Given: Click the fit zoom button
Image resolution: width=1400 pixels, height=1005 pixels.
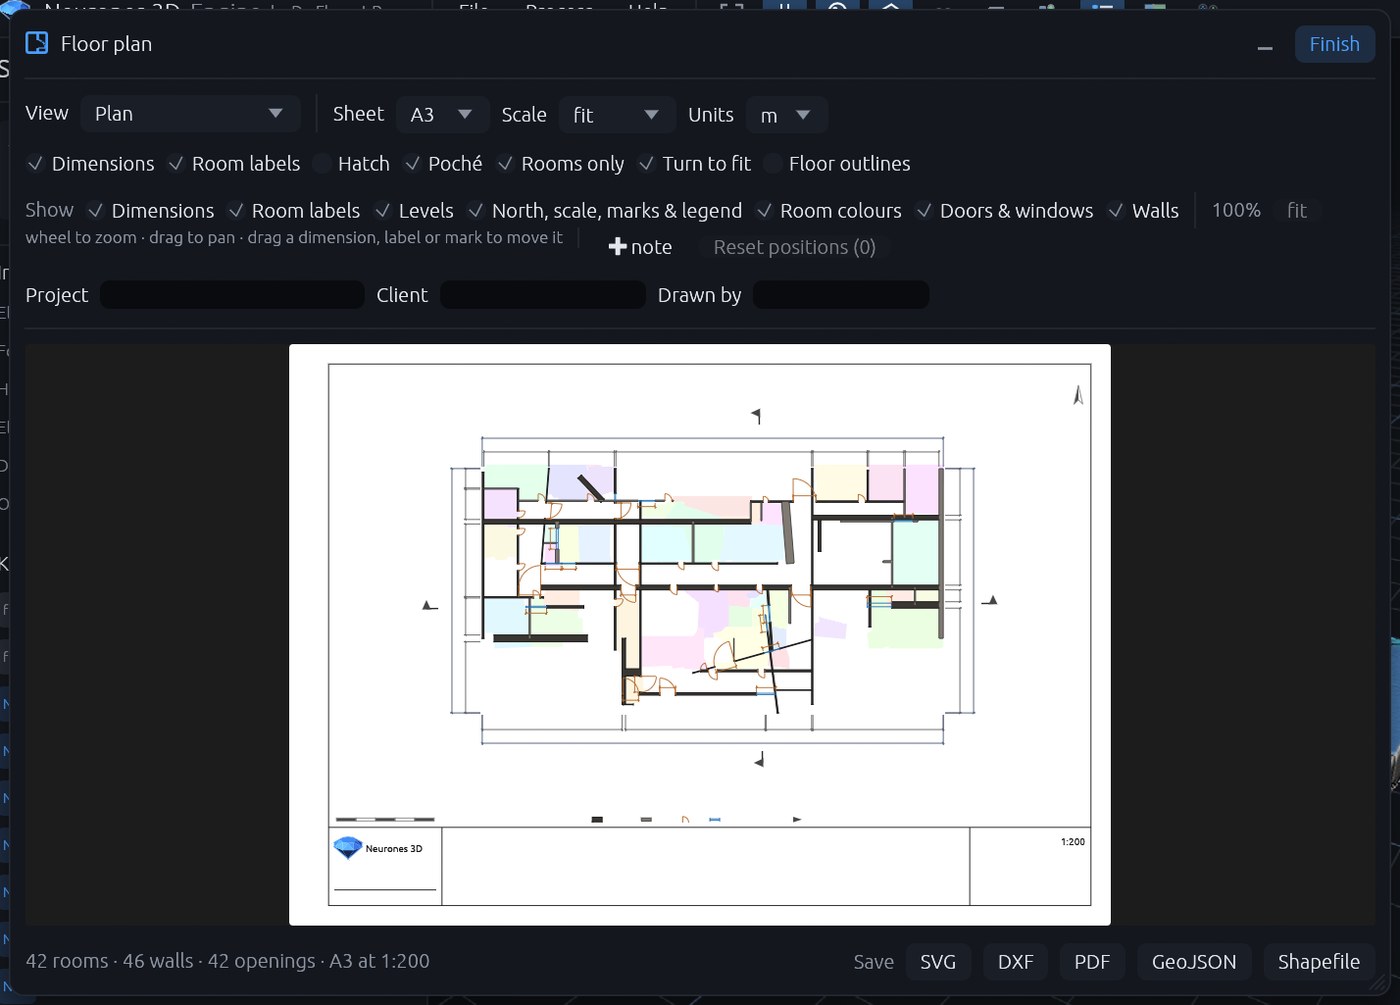Looking at the screenshot, I should [x=1297, y=210].
